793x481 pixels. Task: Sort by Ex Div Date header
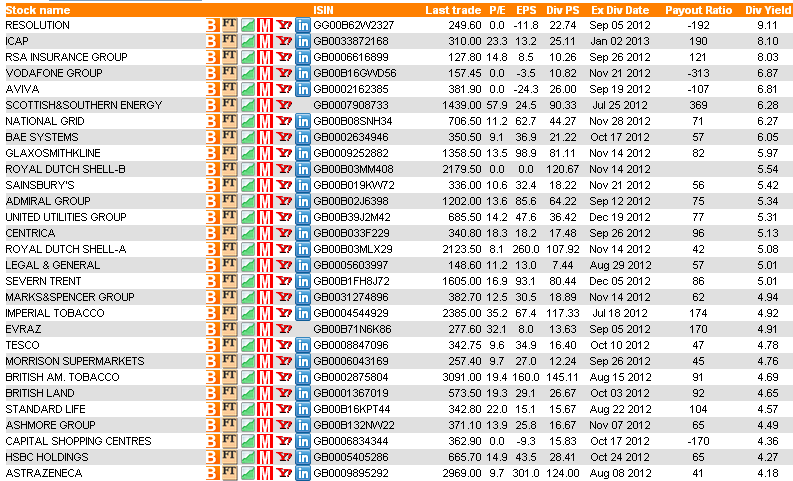(x=620, y=10)
